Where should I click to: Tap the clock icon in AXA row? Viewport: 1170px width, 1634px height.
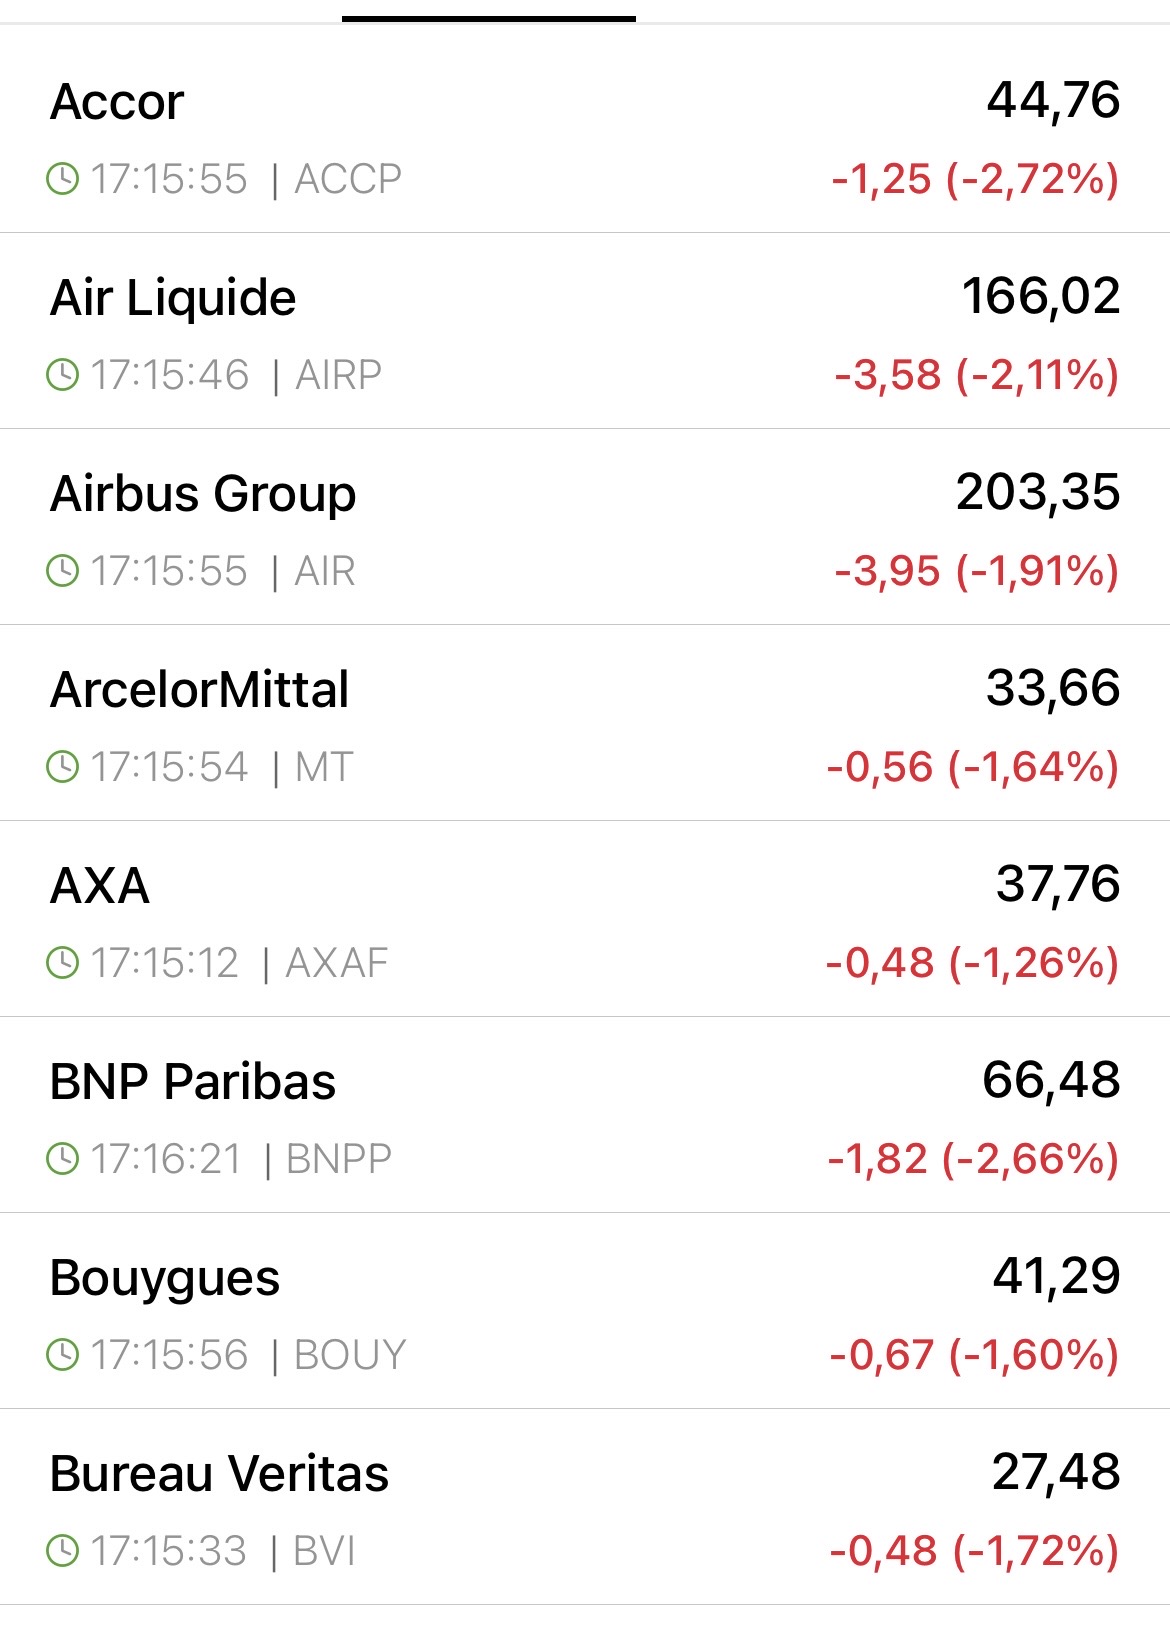coord(62,964)
